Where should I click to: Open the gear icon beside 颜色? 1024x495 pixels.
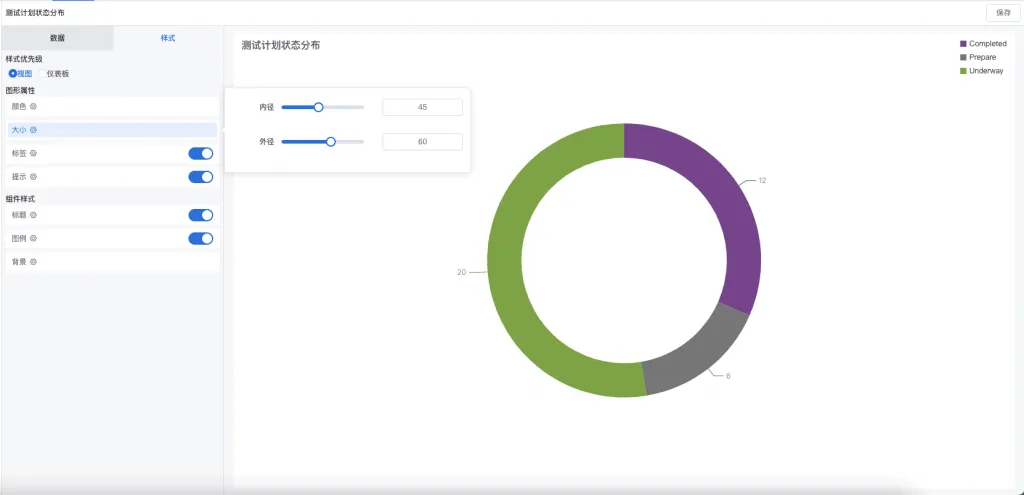point(33,106)
